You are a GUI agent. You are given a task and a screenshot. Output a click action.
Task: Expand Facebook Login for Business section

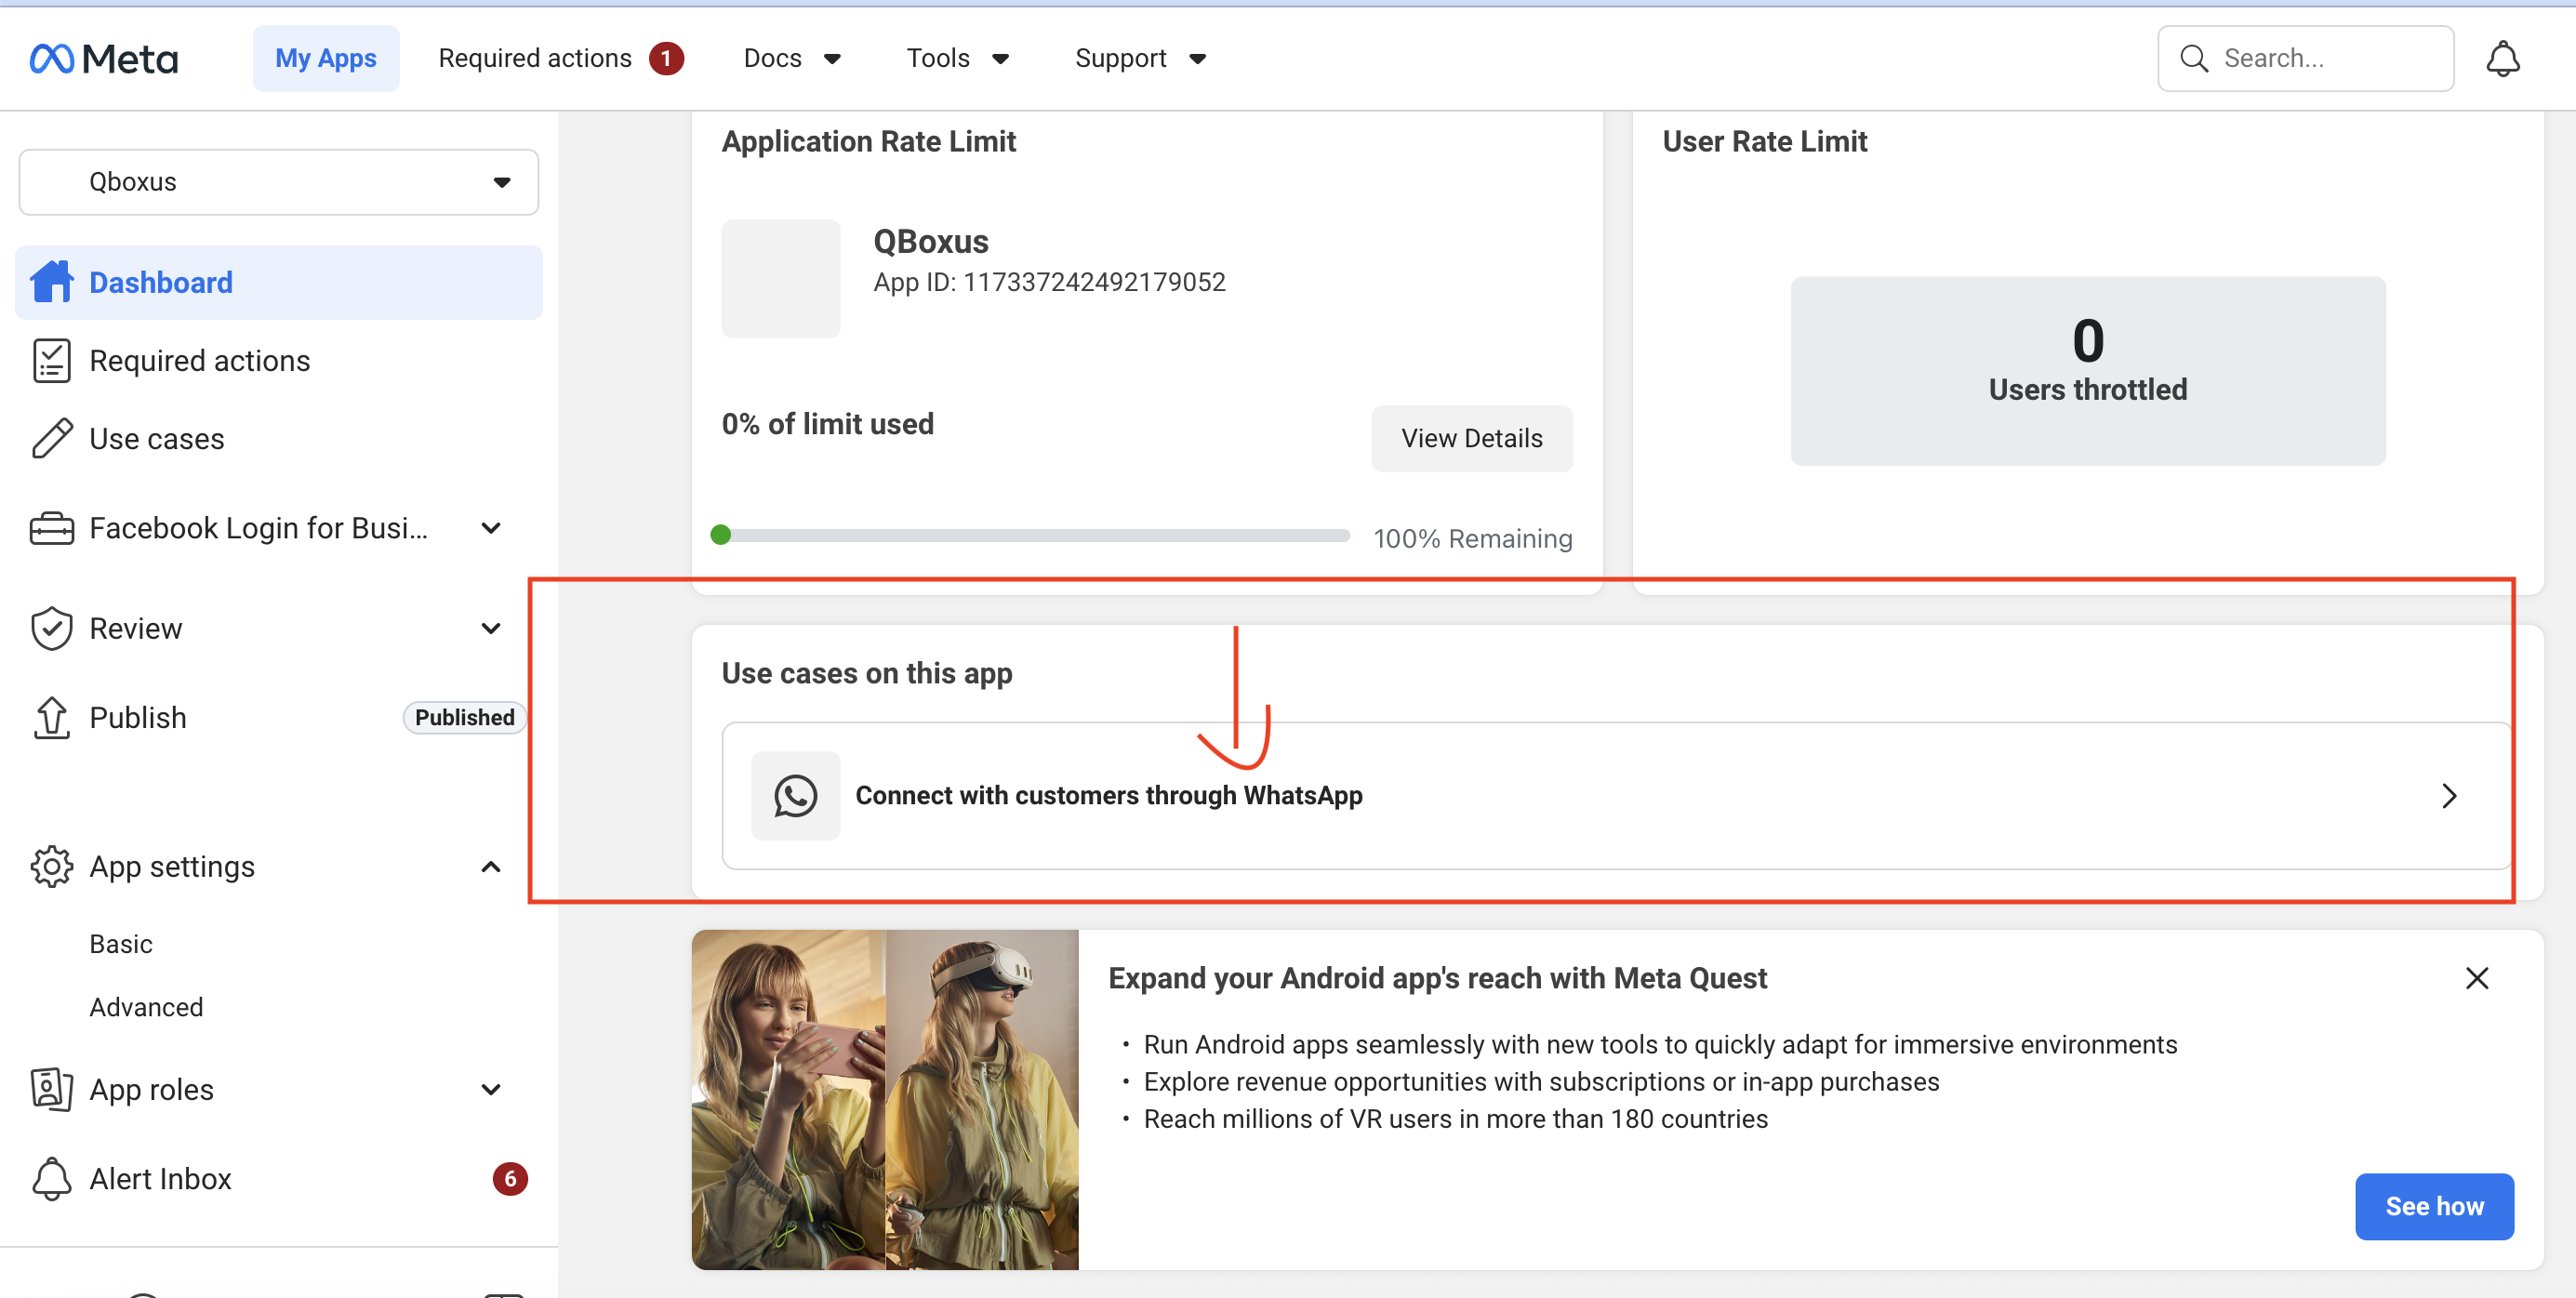click(x=491, y=528)
